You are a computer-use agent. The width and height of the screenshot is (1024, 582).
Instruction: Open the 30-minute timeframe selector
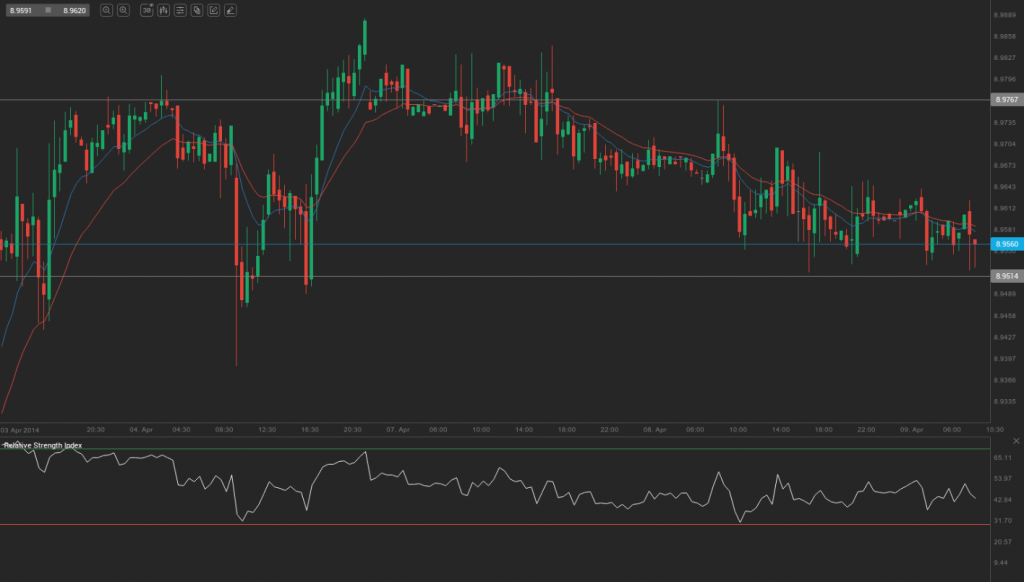tap(146, 10)
